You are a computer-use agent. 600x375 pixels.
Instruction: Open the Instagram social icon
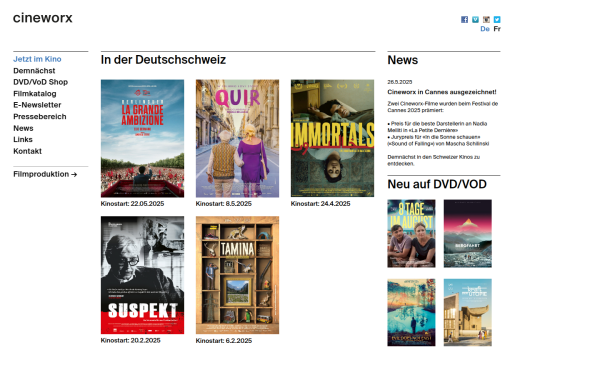tap(486, 20)
